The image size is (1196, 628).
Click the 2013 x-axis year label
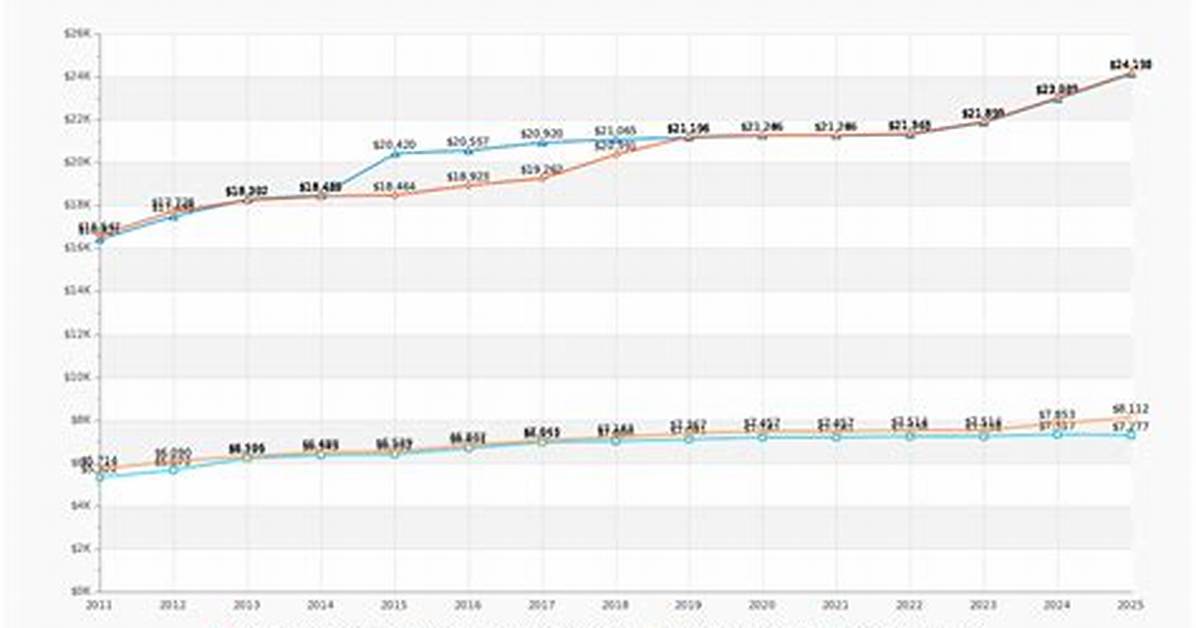point(246,605)
